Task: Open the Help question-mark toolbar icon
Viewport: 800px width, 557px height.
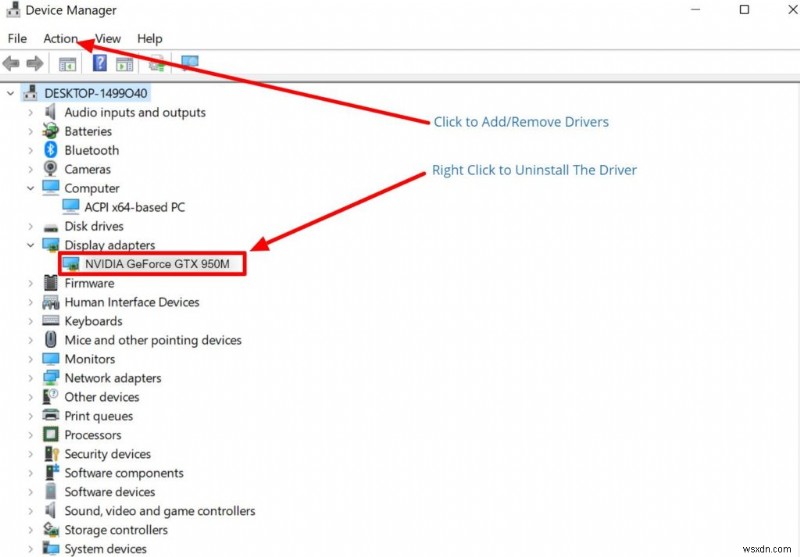Action: pyautogui.click(x=99, y=63)
